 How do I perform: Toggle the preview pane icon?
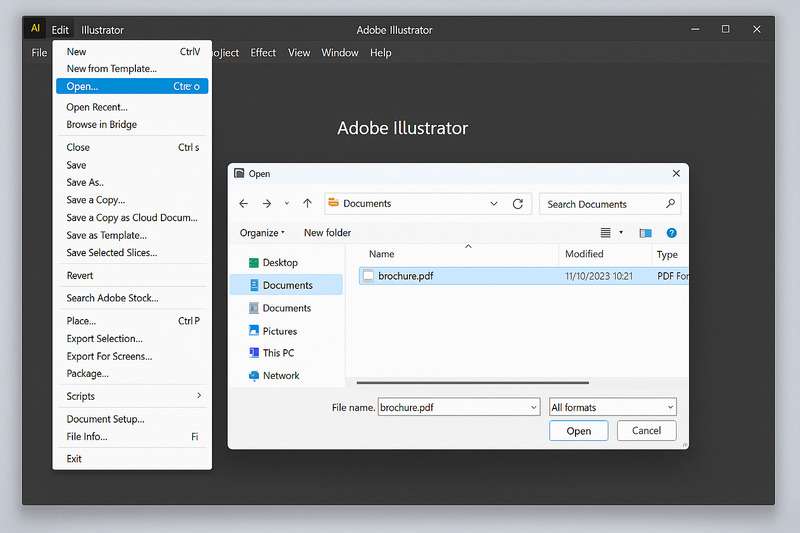[x=645, y=233]
